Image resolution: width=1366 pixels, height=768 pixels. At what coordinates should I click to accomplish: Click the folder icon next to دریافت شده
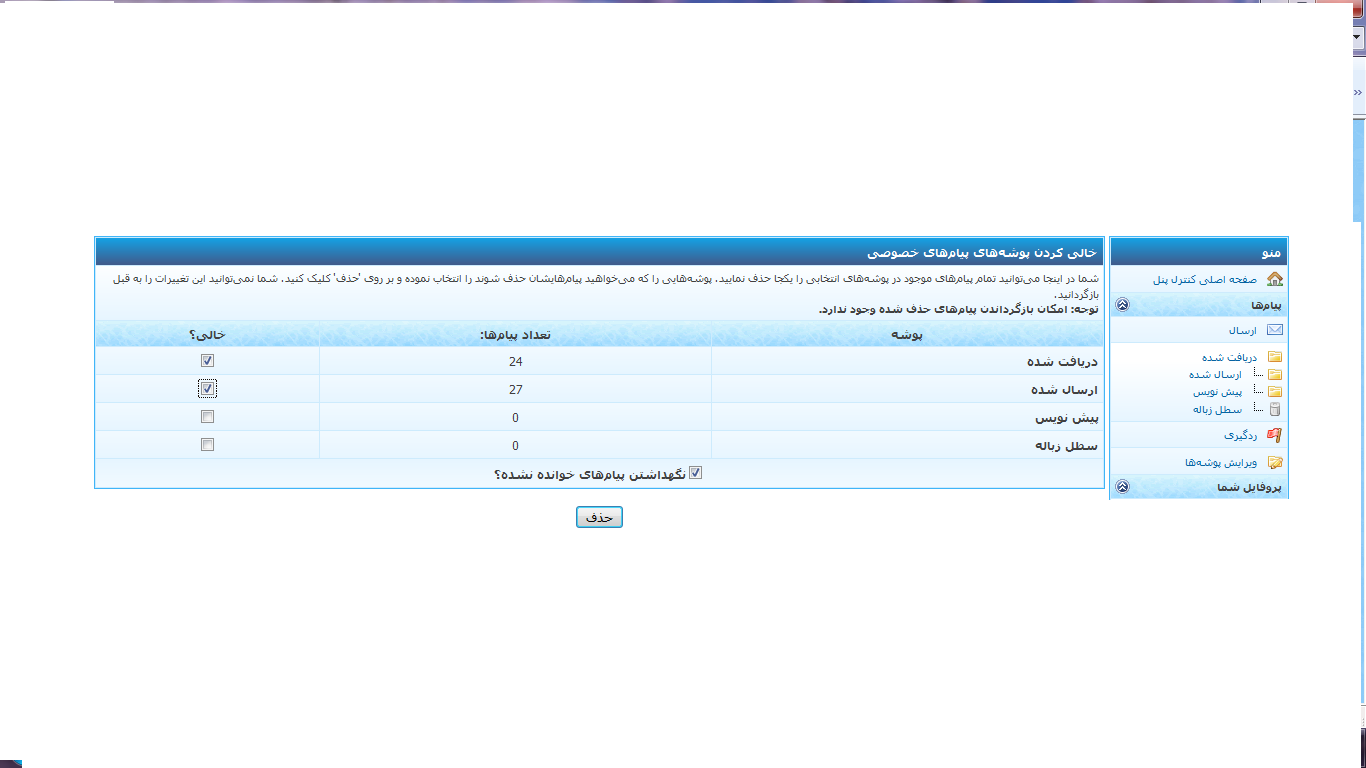pos(1274,357)
